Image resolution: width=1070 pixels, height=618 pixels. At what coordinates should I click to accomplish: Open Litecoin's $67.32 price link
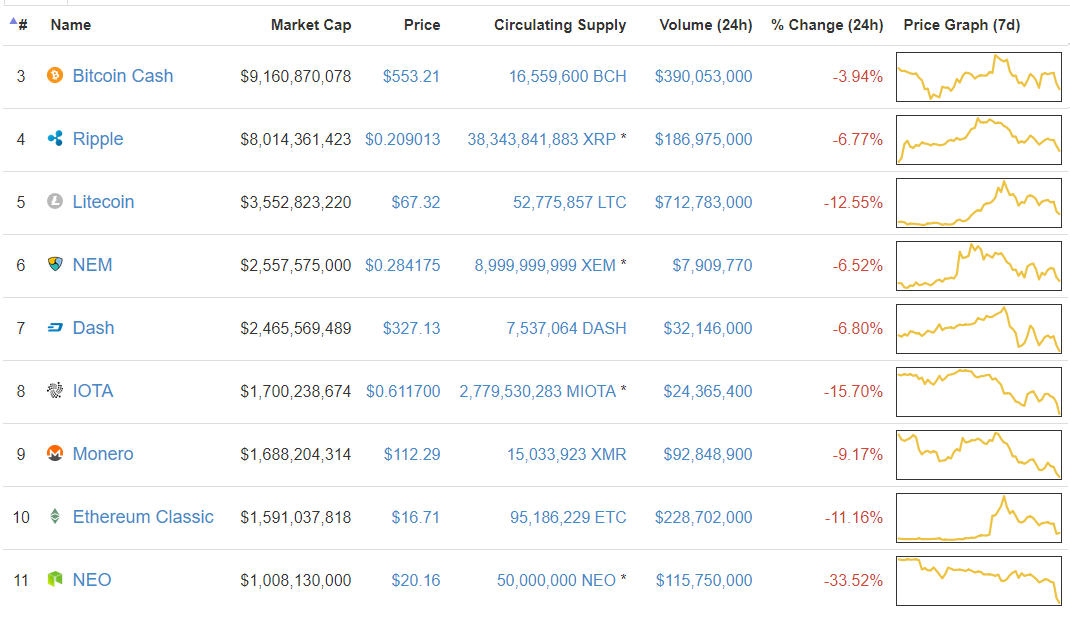click(415, 202)
